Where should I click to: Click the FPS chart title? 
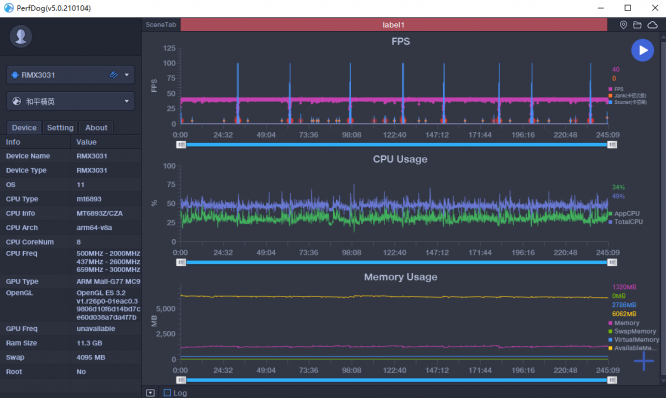coord(401,42)
